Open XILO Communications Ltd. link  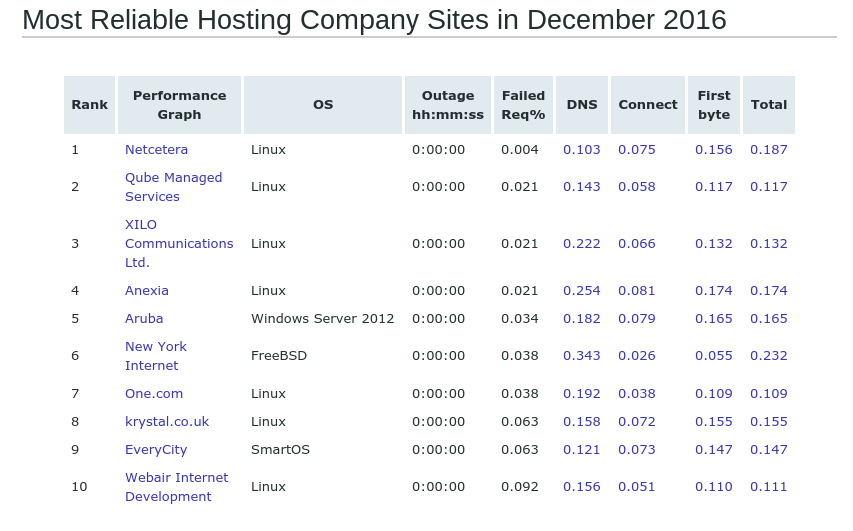[179, 244]
